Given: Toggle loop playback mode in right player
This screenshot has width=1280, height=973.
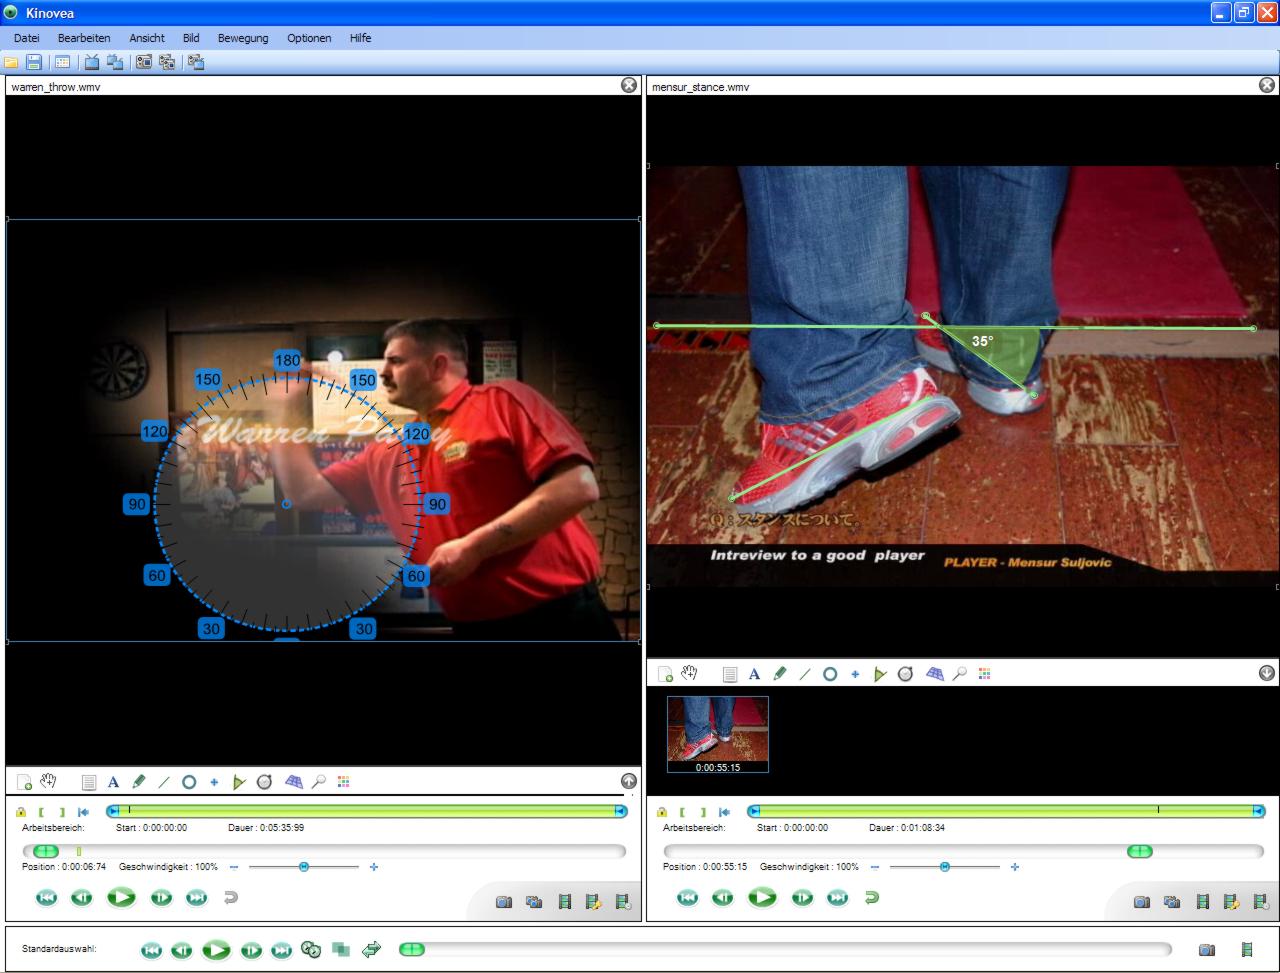Looking at the screenshot, I should click(872, 898).
